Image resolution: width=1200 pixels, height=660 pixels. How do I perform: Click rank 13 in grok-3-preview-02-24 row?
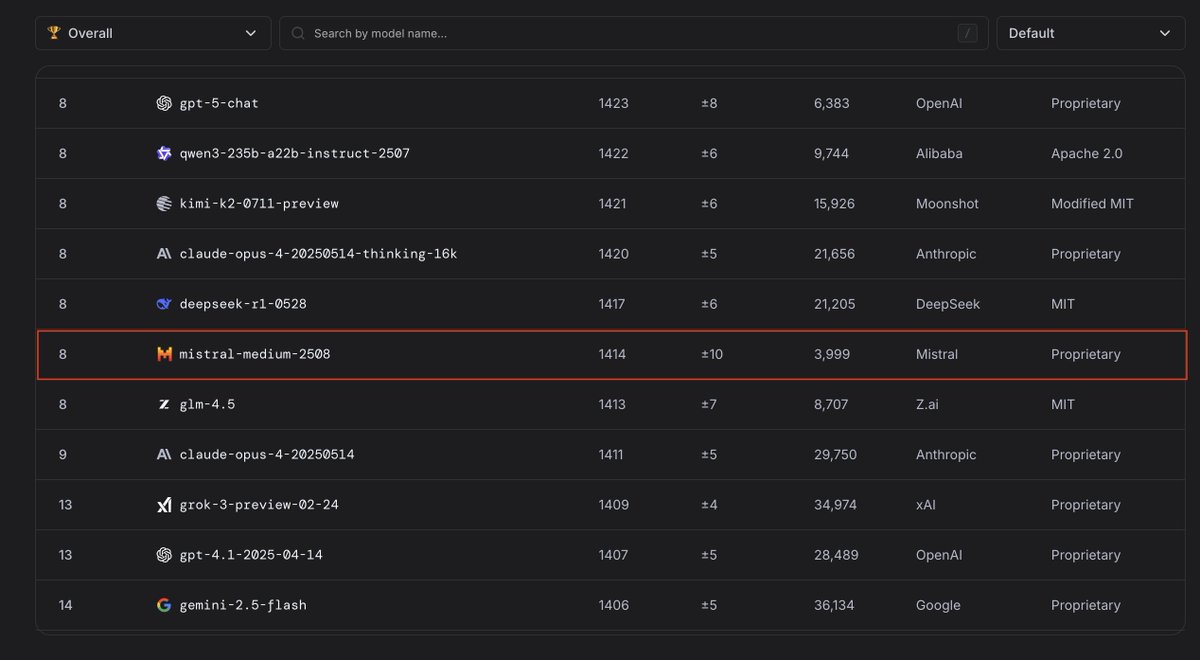65,505
